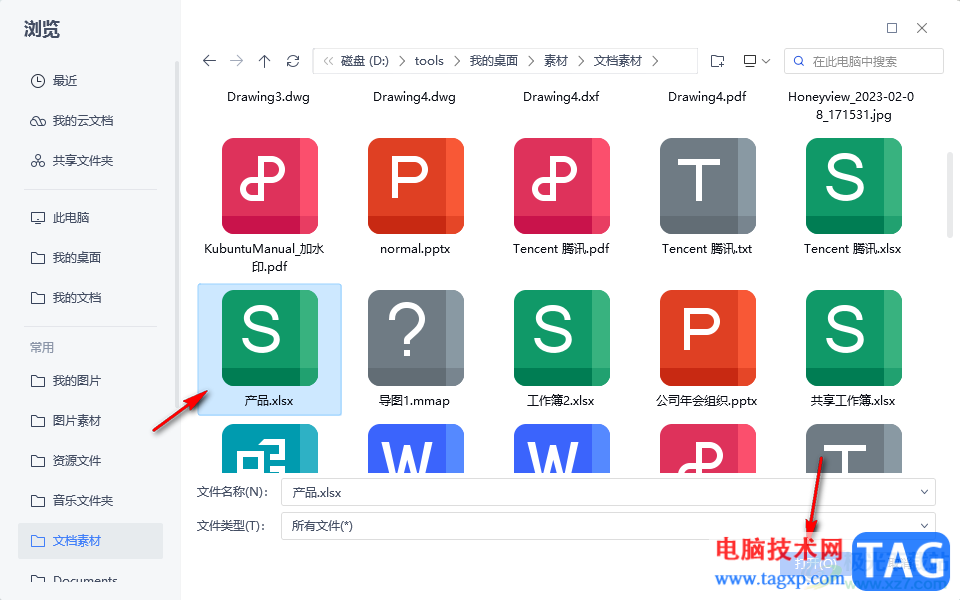Click 磁盘 (D:) in the path bar
Image resolution: width=960 pixels, height=600 pixels.
pyautogui.click(x=365, y=61)
